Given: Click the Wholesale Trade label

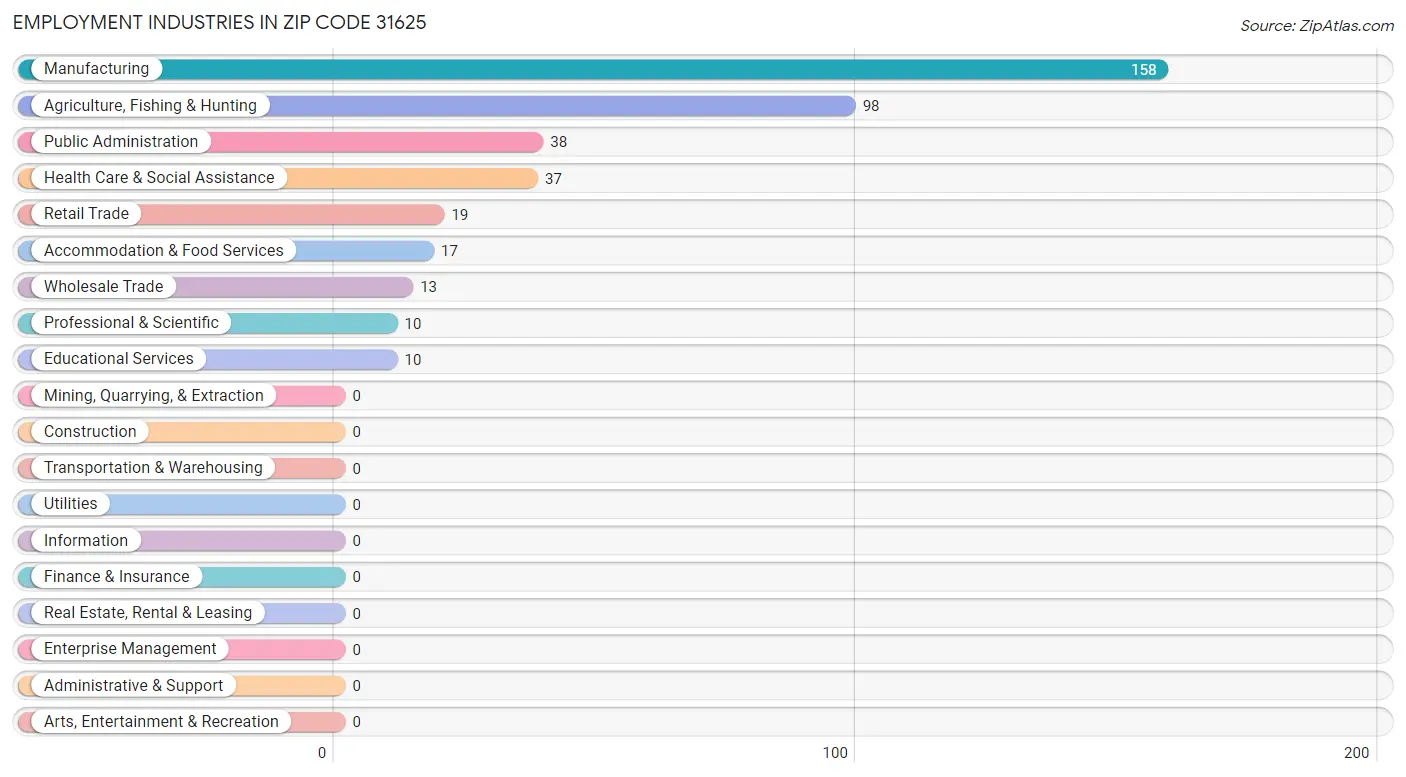Looking at the screenshot, I should pos(103,286).
